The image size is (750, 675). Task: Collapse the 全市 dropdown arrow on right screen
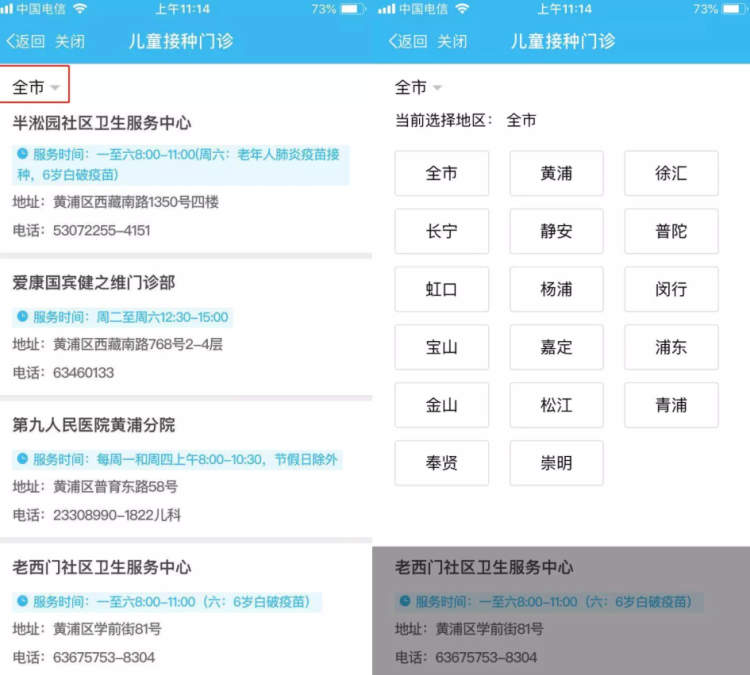(x=437, y=88)
